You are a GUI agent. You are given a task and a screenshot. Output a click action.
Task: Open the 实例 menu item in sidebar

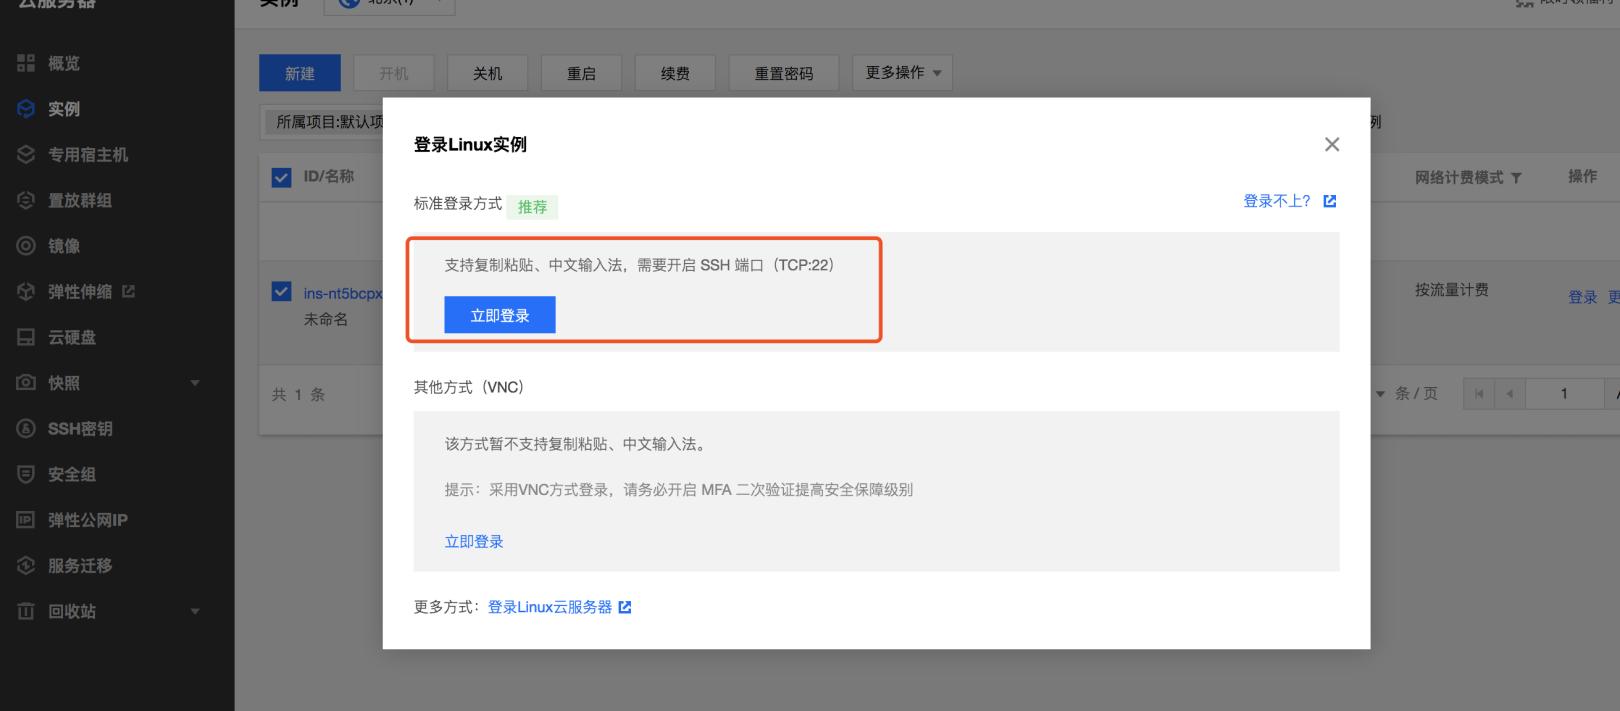(x=64, y=109)
